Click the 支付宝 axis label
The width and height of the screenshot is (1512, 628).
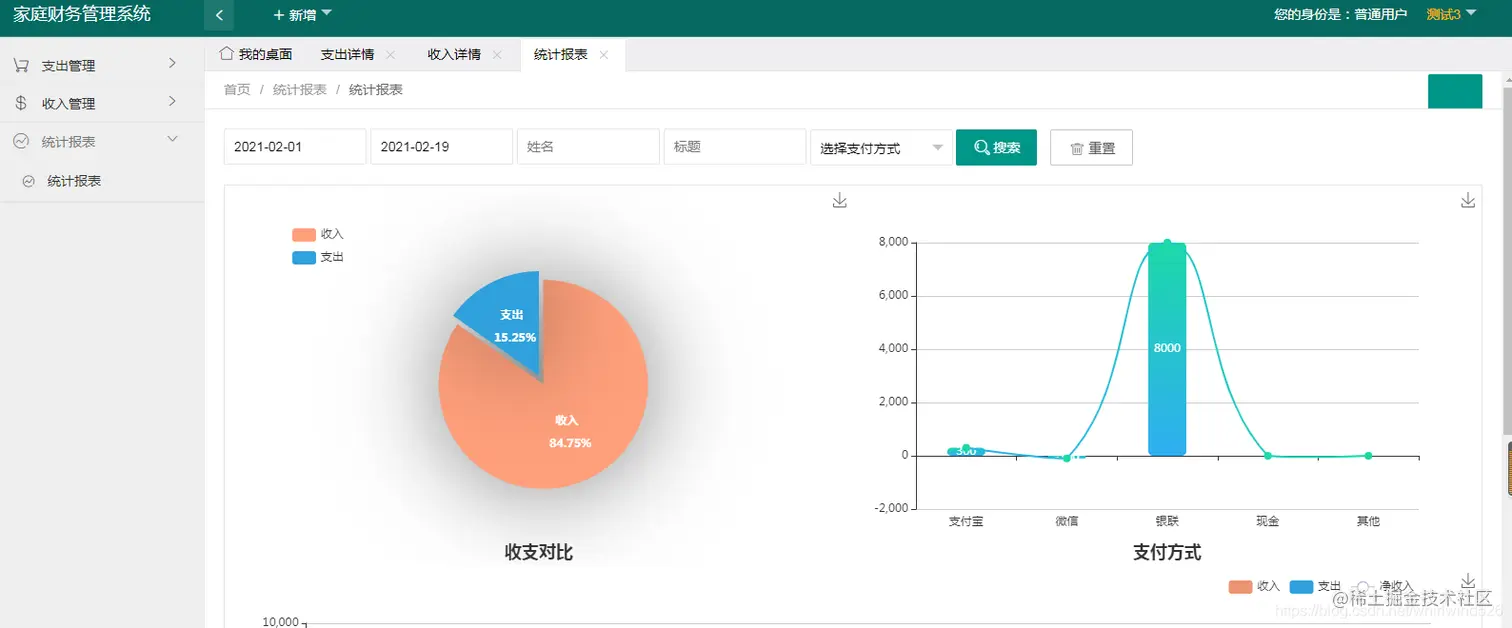[x=966, y=521]
